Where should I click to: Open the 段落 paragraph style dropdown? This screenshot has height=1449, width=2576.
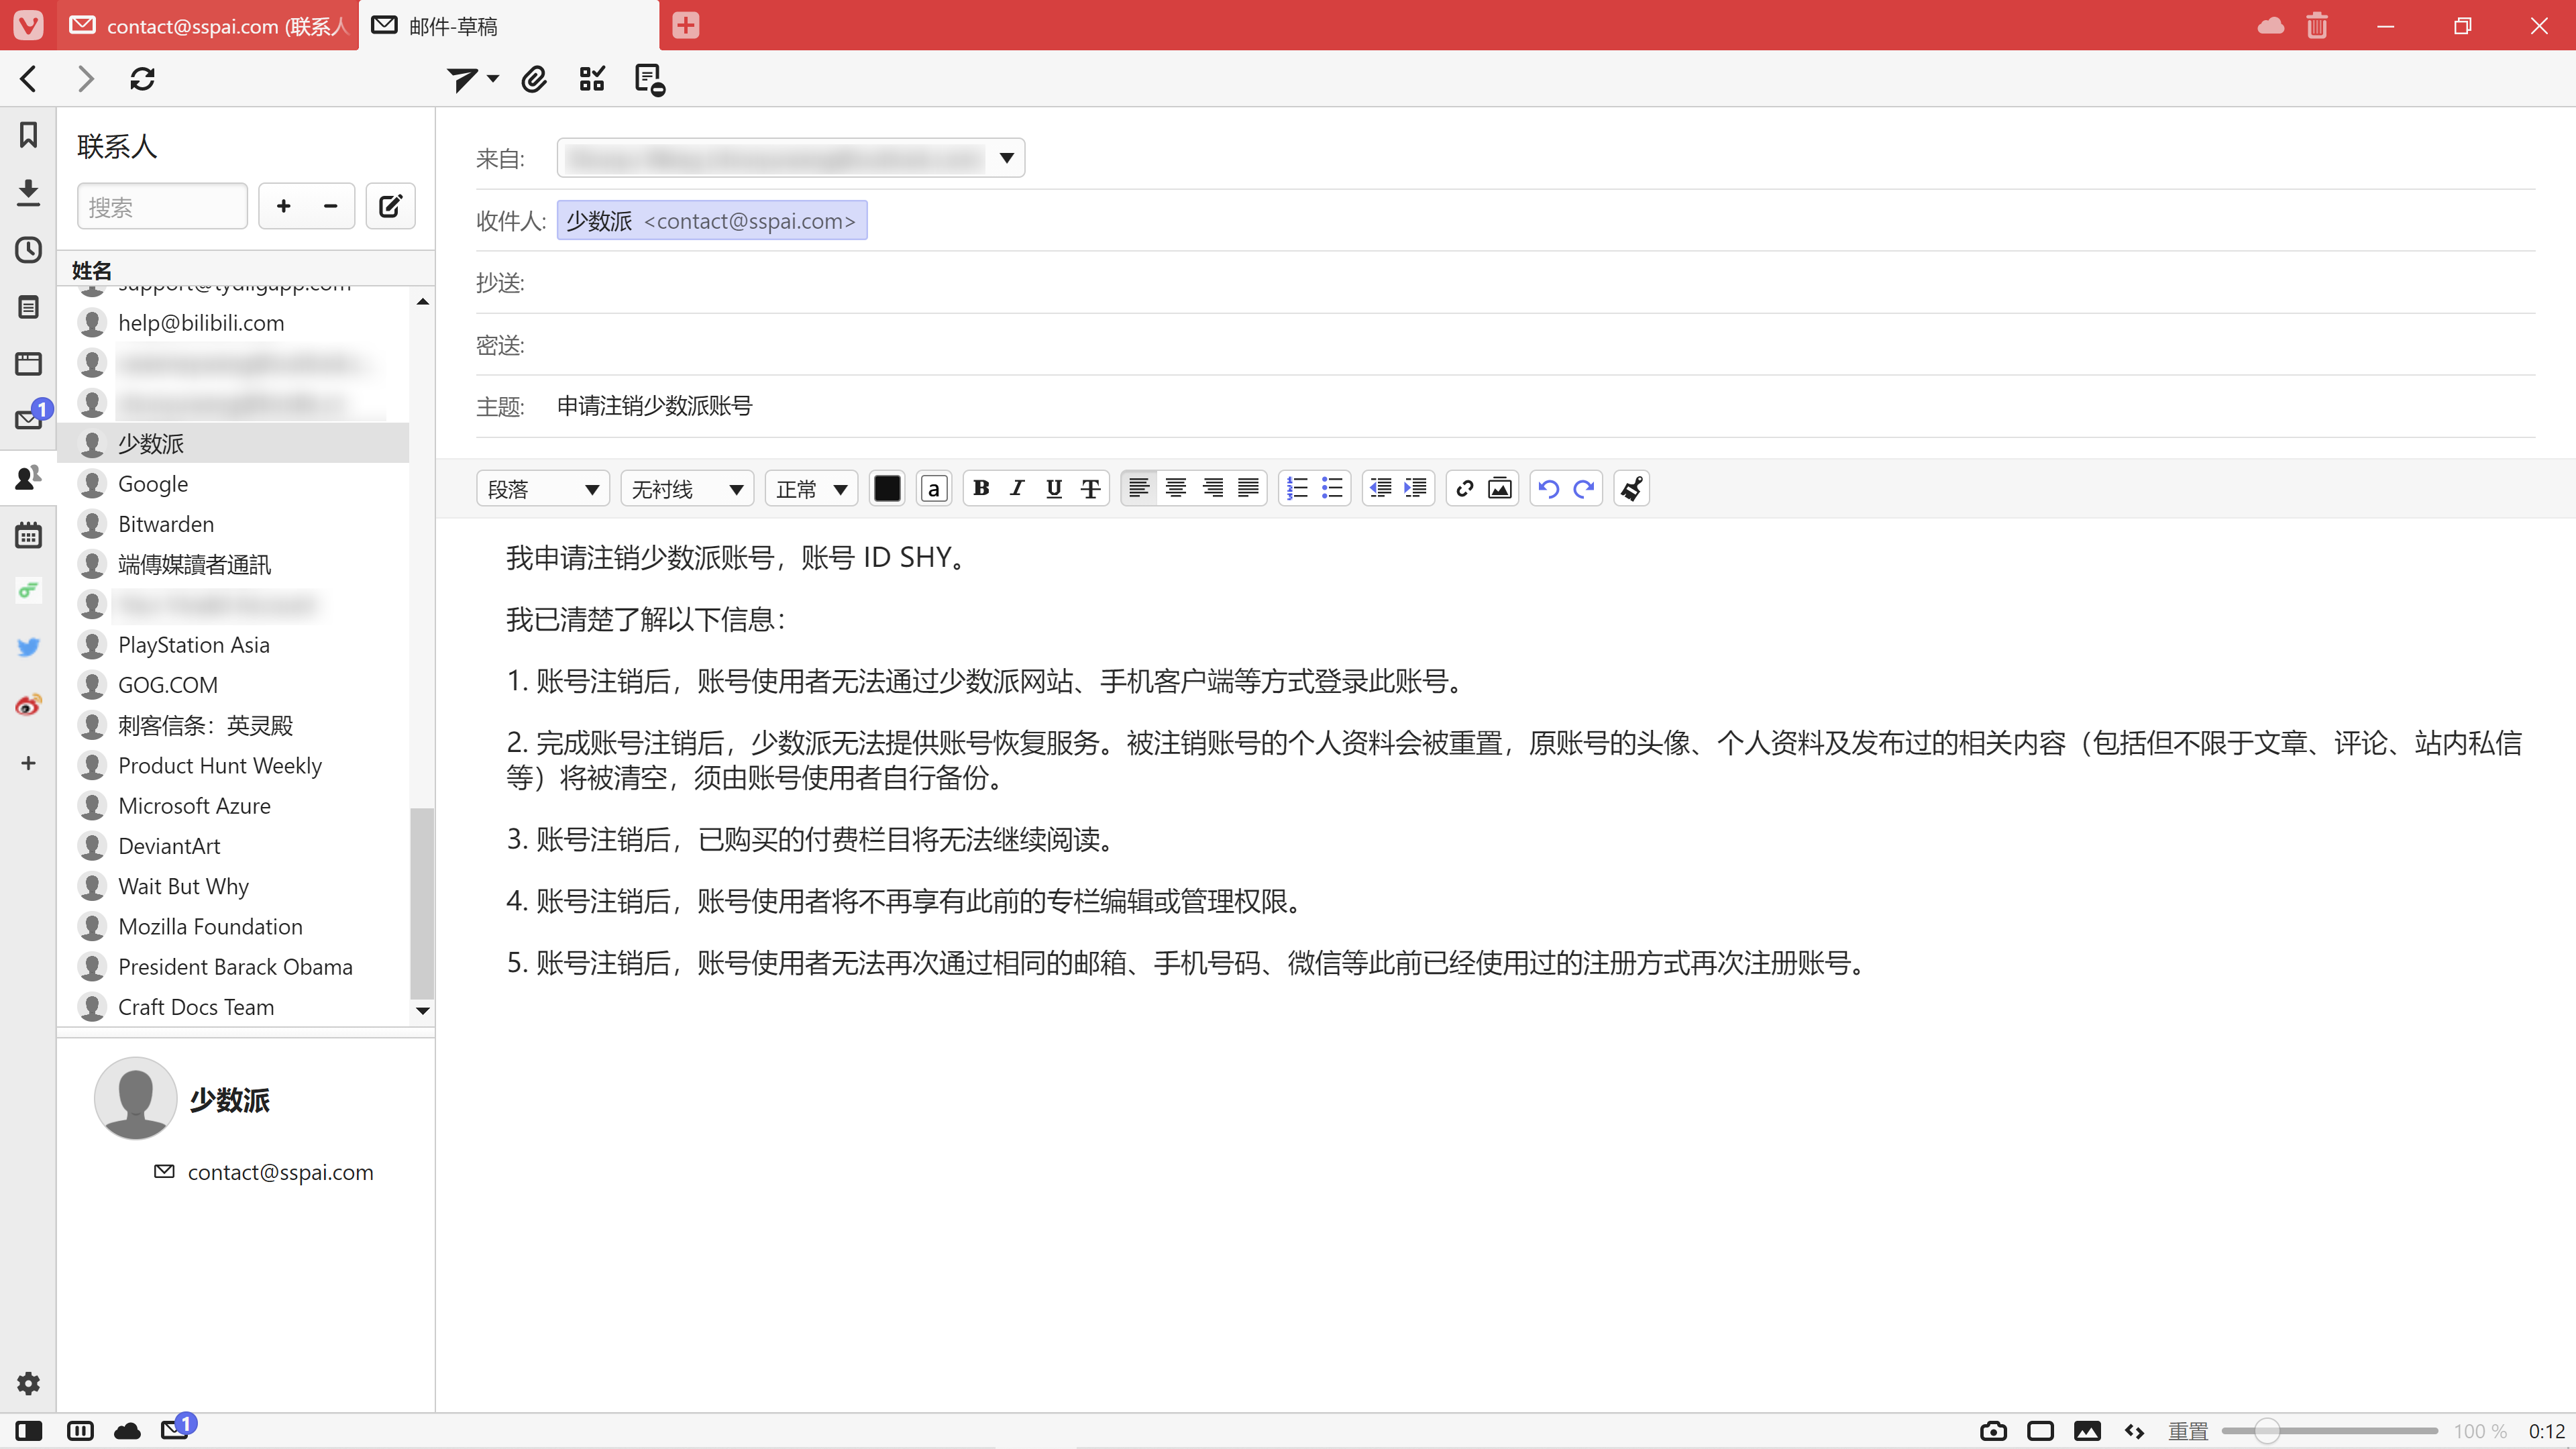coord(543,489)
